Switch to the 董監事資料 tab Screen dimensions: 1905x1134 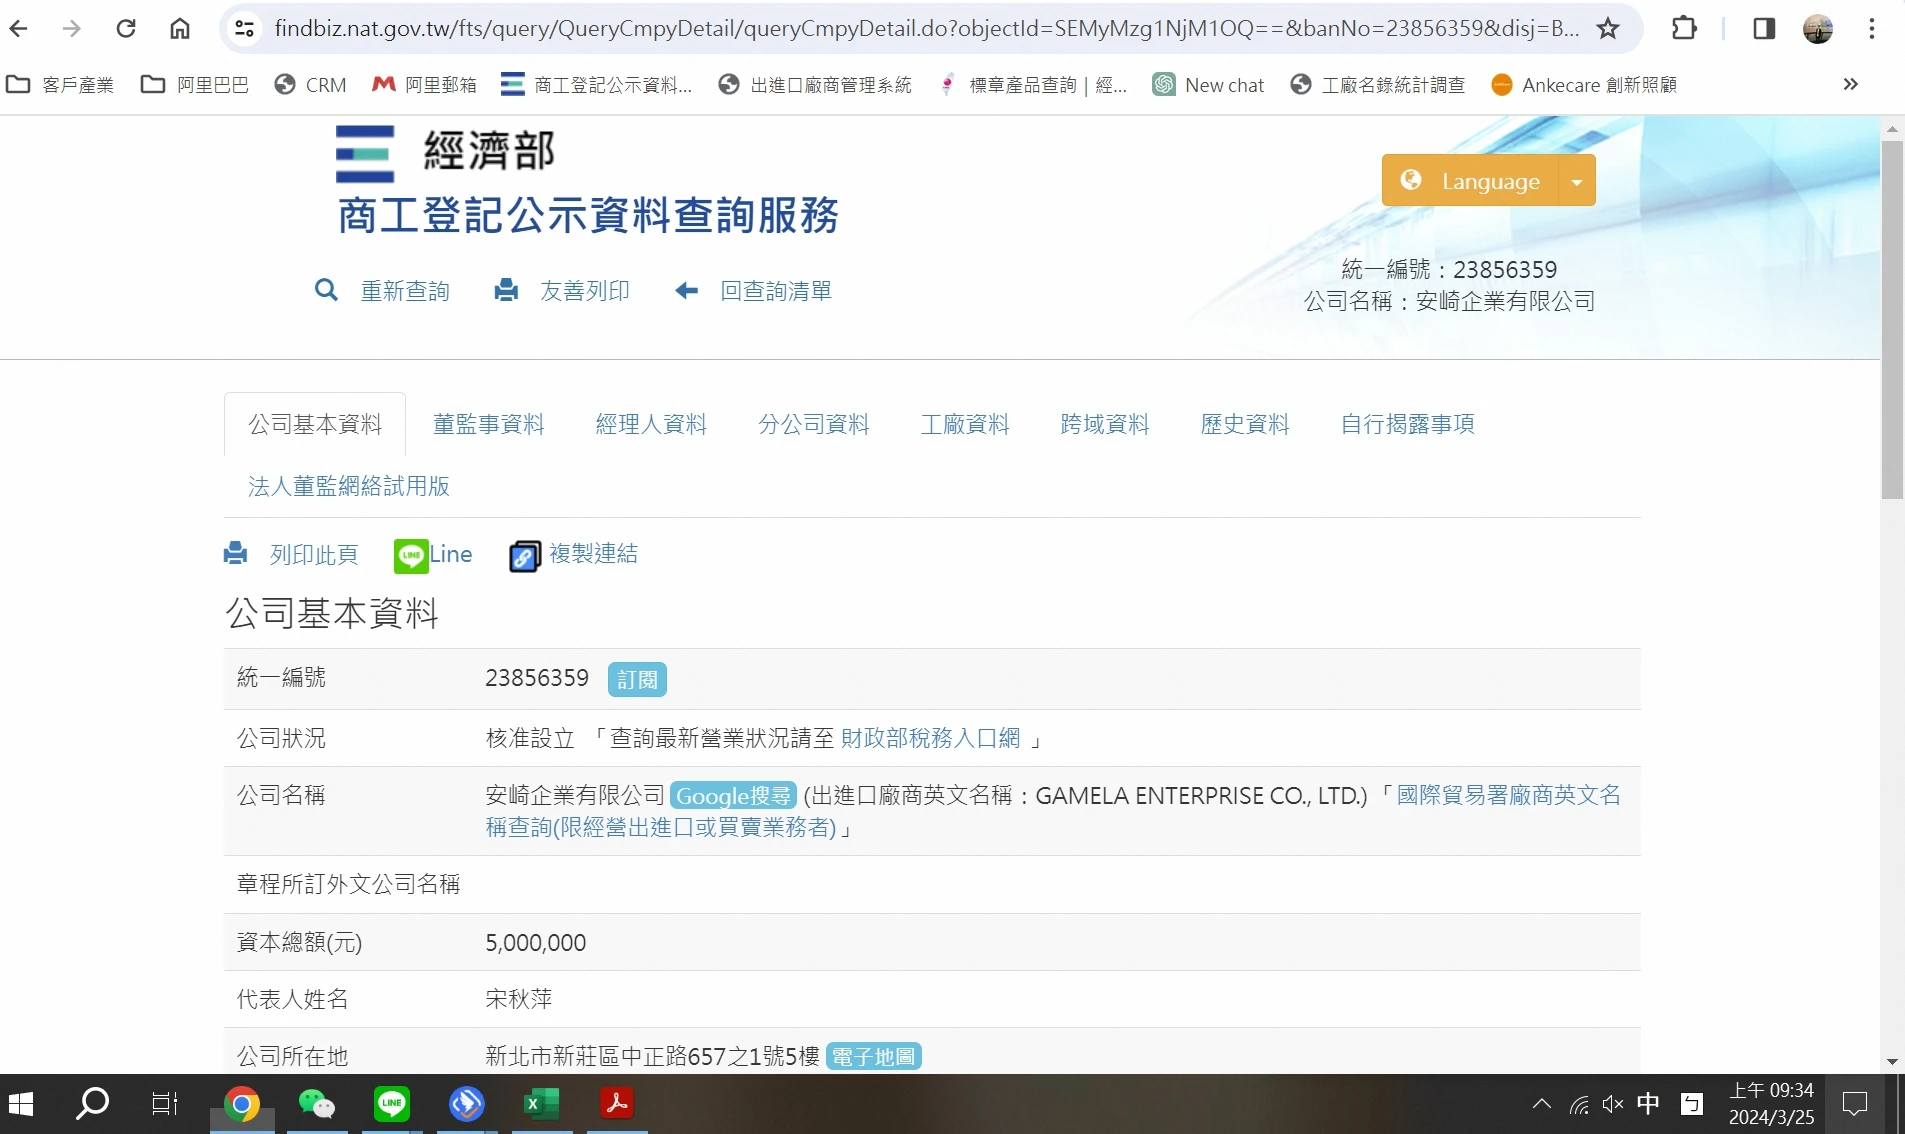(488, 424)
